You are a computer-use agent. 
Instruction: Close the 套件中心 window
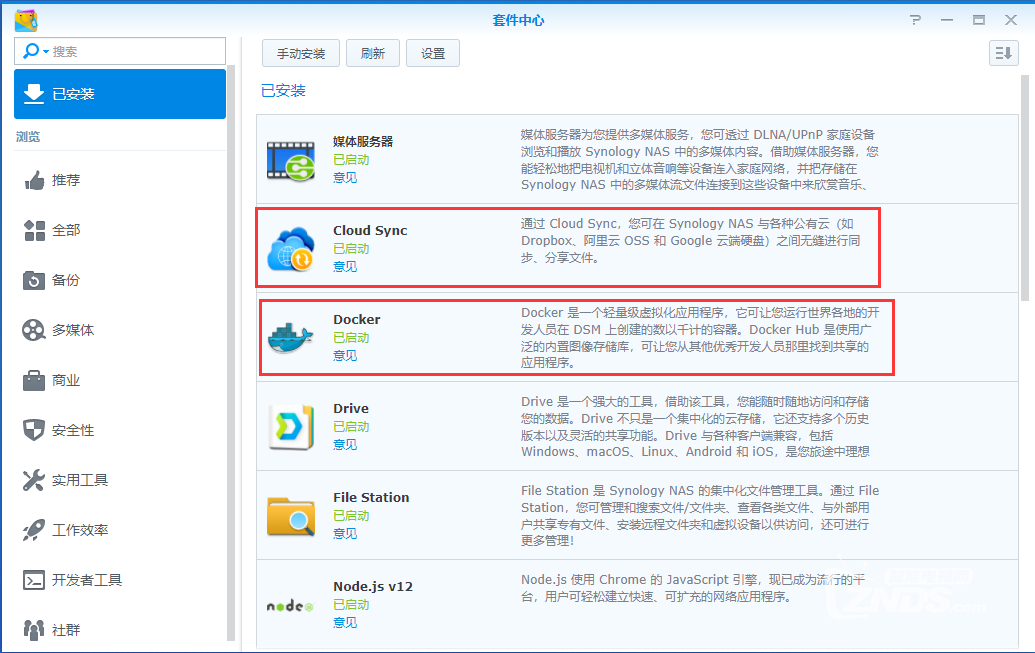[1011, 20]
